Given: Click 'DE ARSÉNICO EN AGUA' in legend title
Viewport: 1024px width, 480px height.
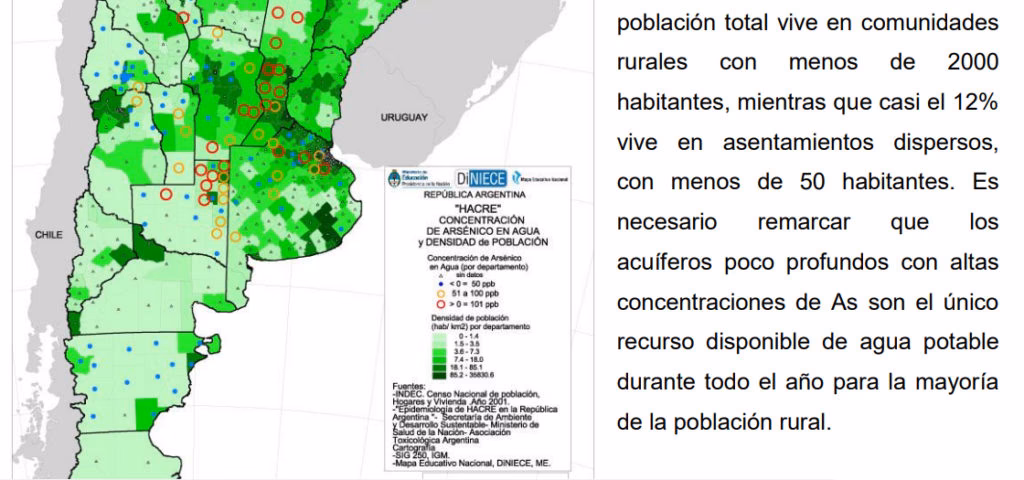Looking at the screenshot, I should (483, 231).
